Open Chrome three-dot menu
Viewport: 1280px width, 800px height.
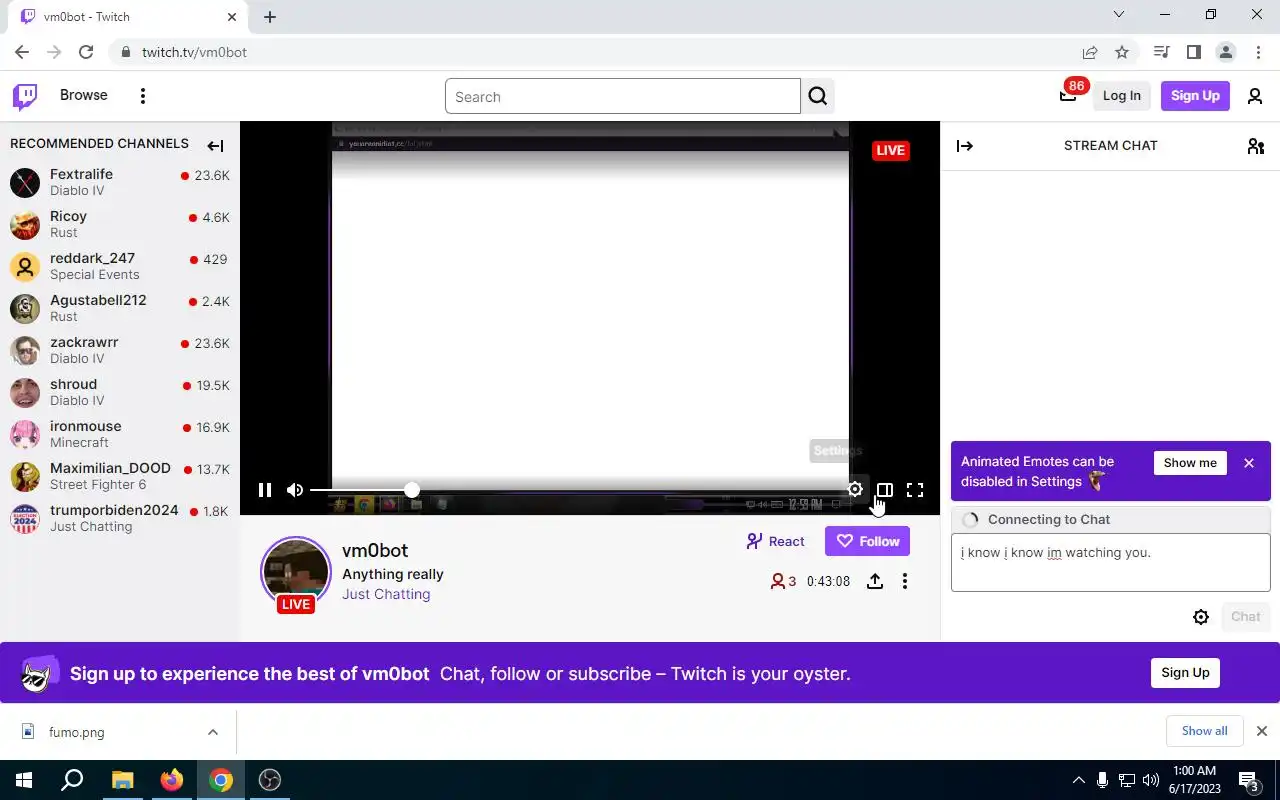1257,52
